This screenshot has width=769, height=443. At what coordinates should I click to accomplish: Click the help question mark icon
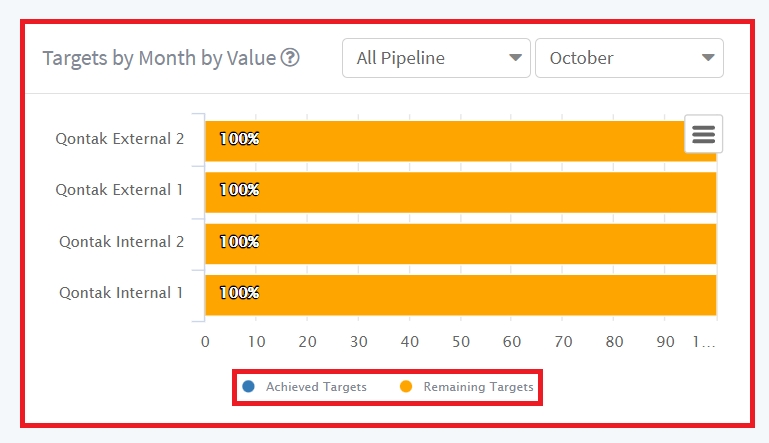click(290, 58)
